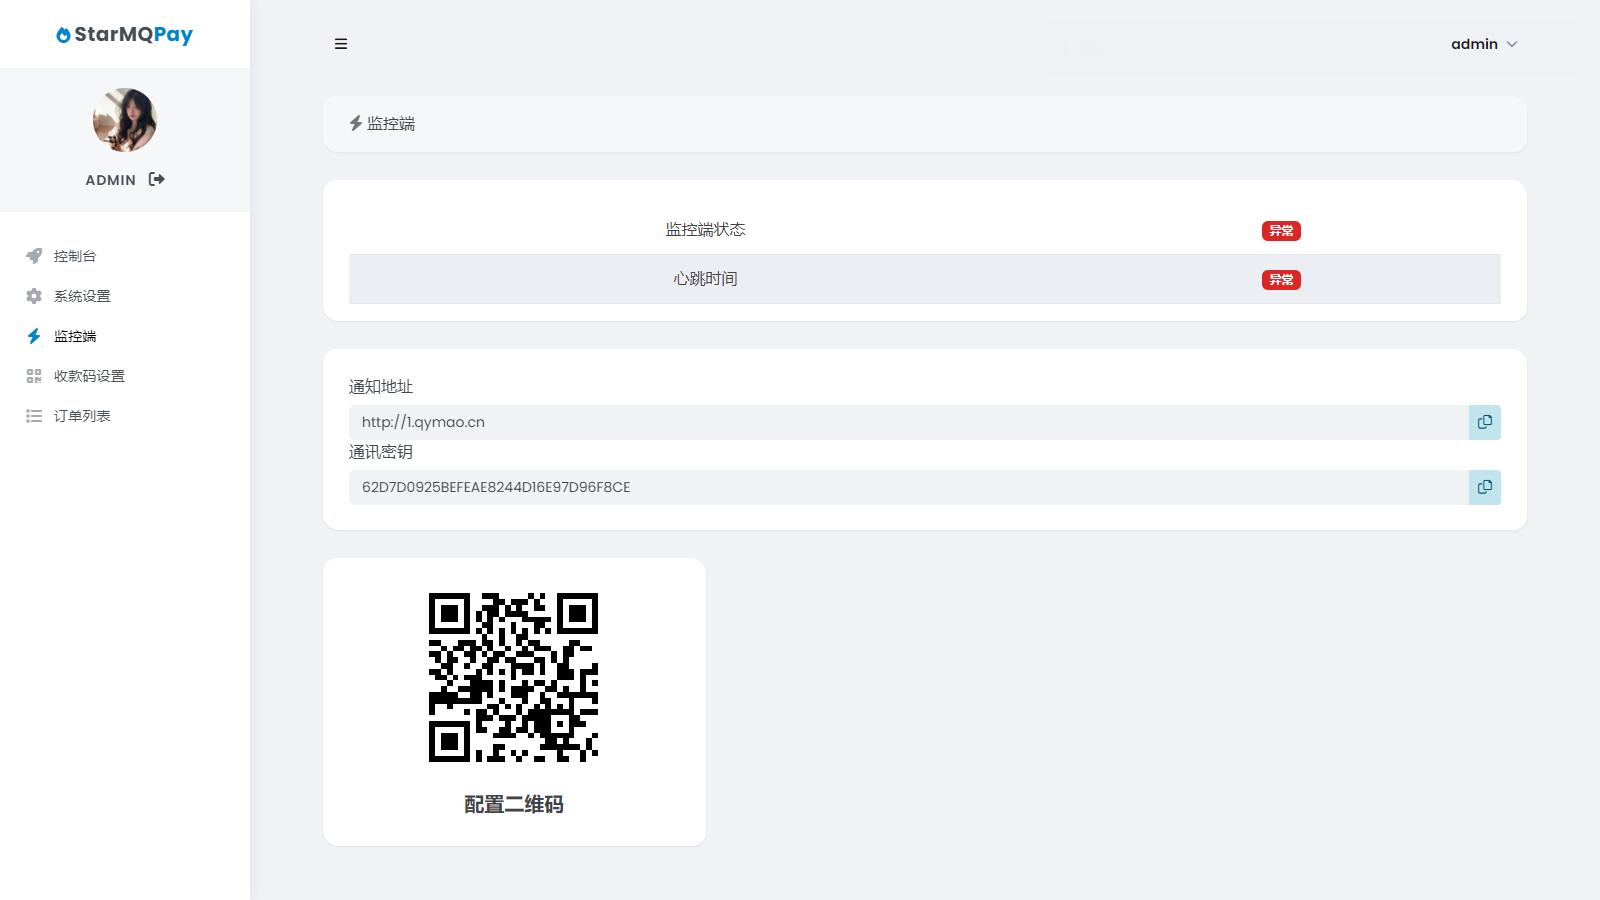This screenshot has height=900, width=1600.
Task: Go to 收款码设置 page
Action: click(89, 376)
